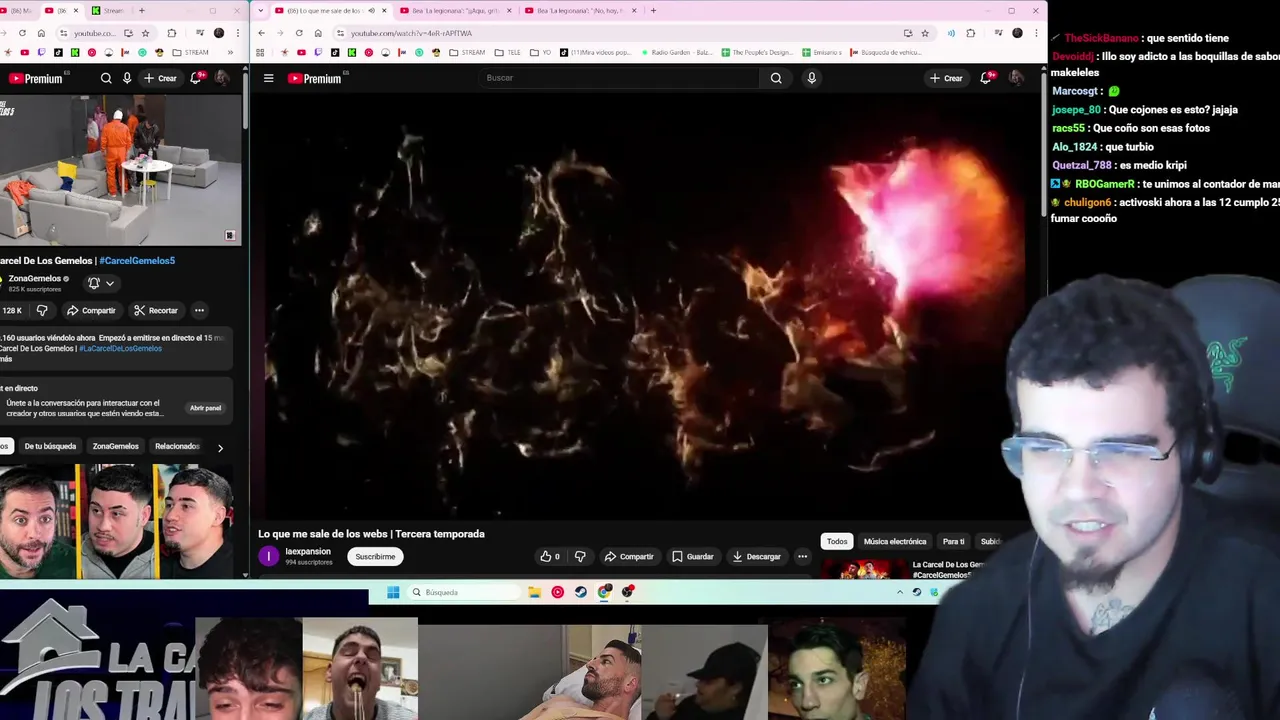Click YouTube Premium logo in right window
The width and height of the screenshot is (1280, 720).
click(x=315, y=78)
